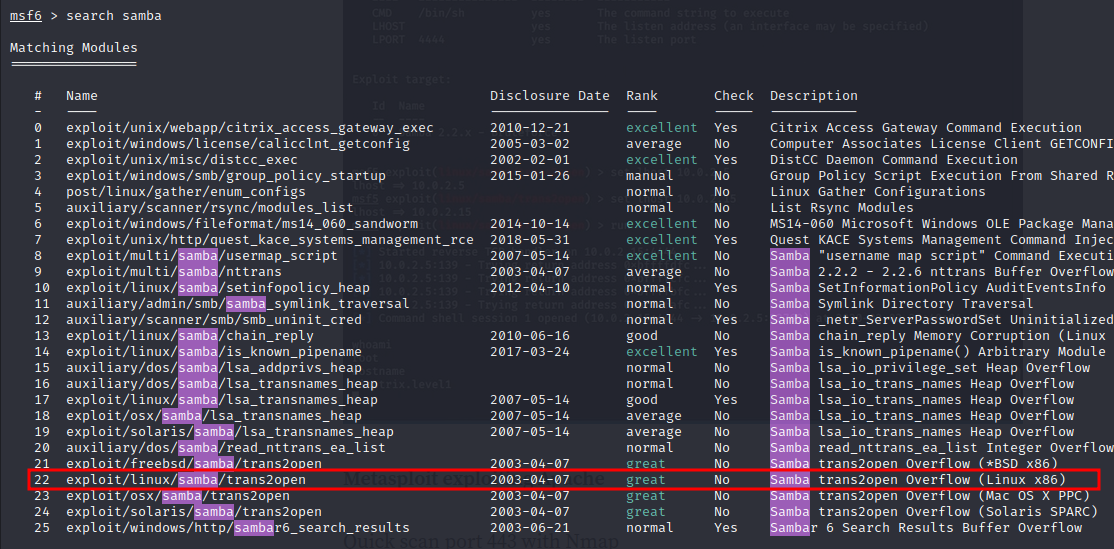The height and width of the screenshot is (549, 1114).
Task: Click exploit/windows/http/sambar6_search_results entry
Action: [x=237, y=528]
